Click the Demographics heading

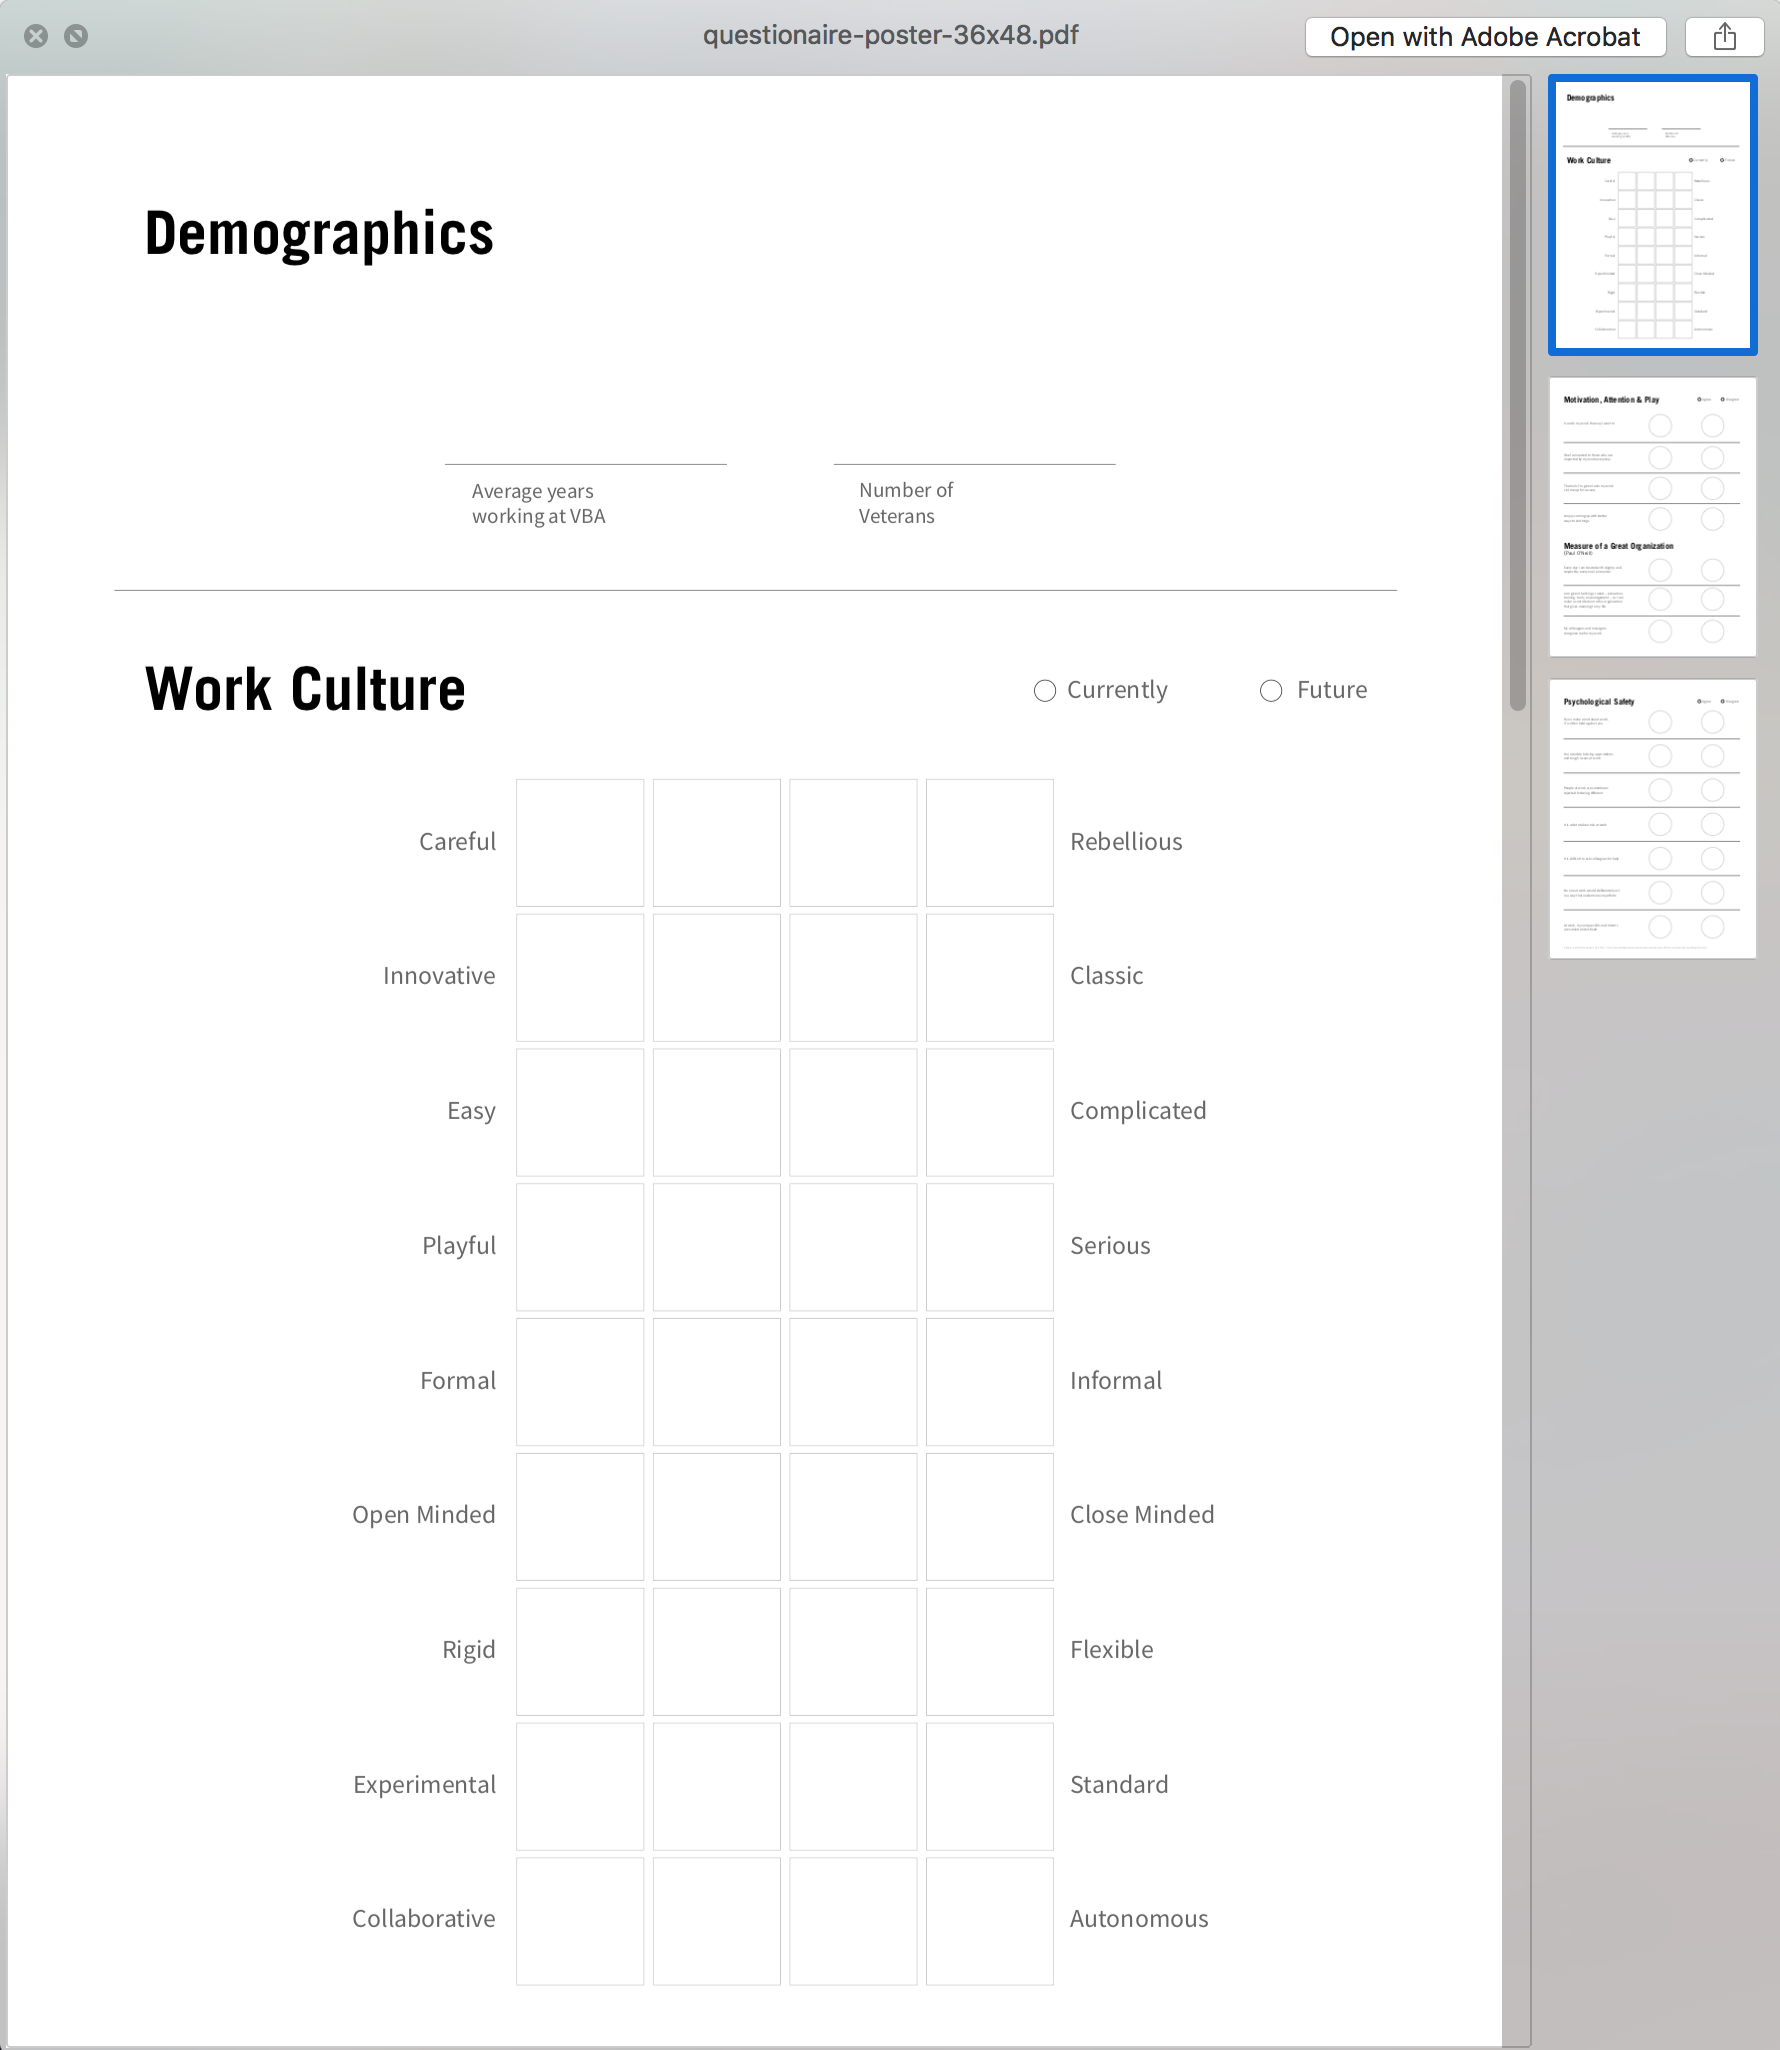coord(319,234)
